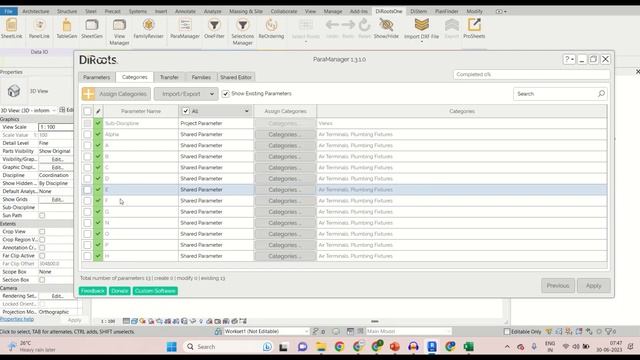Open Excel from the taskbar

point(469,347)
